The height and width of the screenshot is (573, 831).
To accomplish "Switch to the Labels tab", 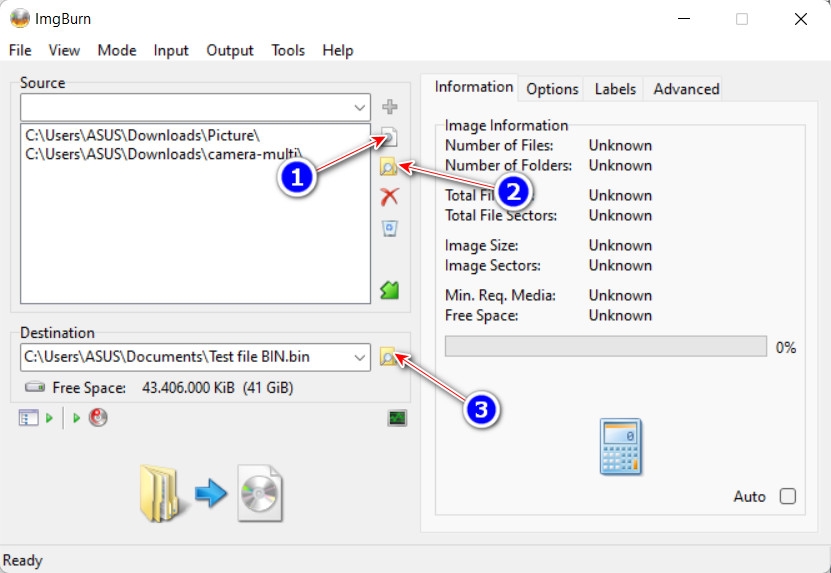I will pyautogui.click(x=615, y=89).
